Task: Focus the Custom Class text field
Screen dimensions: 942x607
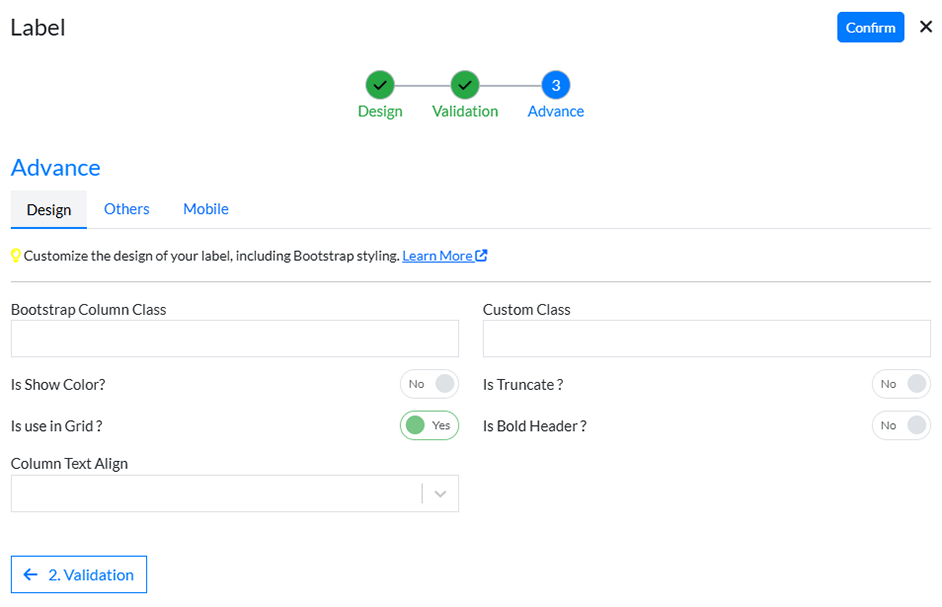Action: coord(706,339)
